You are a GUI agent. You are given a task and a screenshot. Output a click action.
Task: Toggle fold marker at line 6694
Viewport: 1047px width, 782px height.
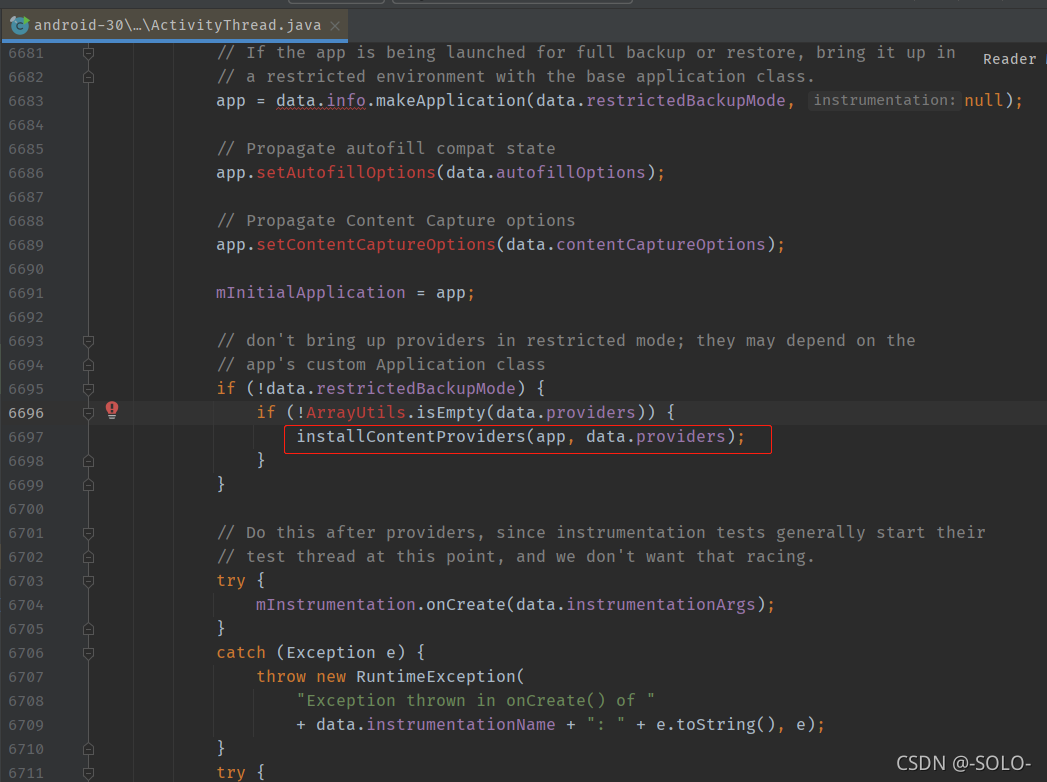pyautogui.click(x=88, y=365)
